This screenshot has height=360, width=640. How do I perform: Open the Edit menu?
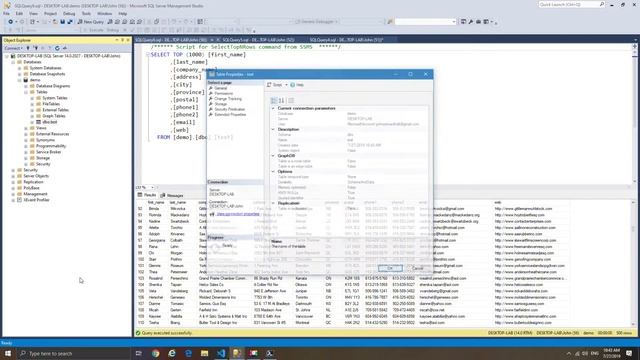point(19,13)
